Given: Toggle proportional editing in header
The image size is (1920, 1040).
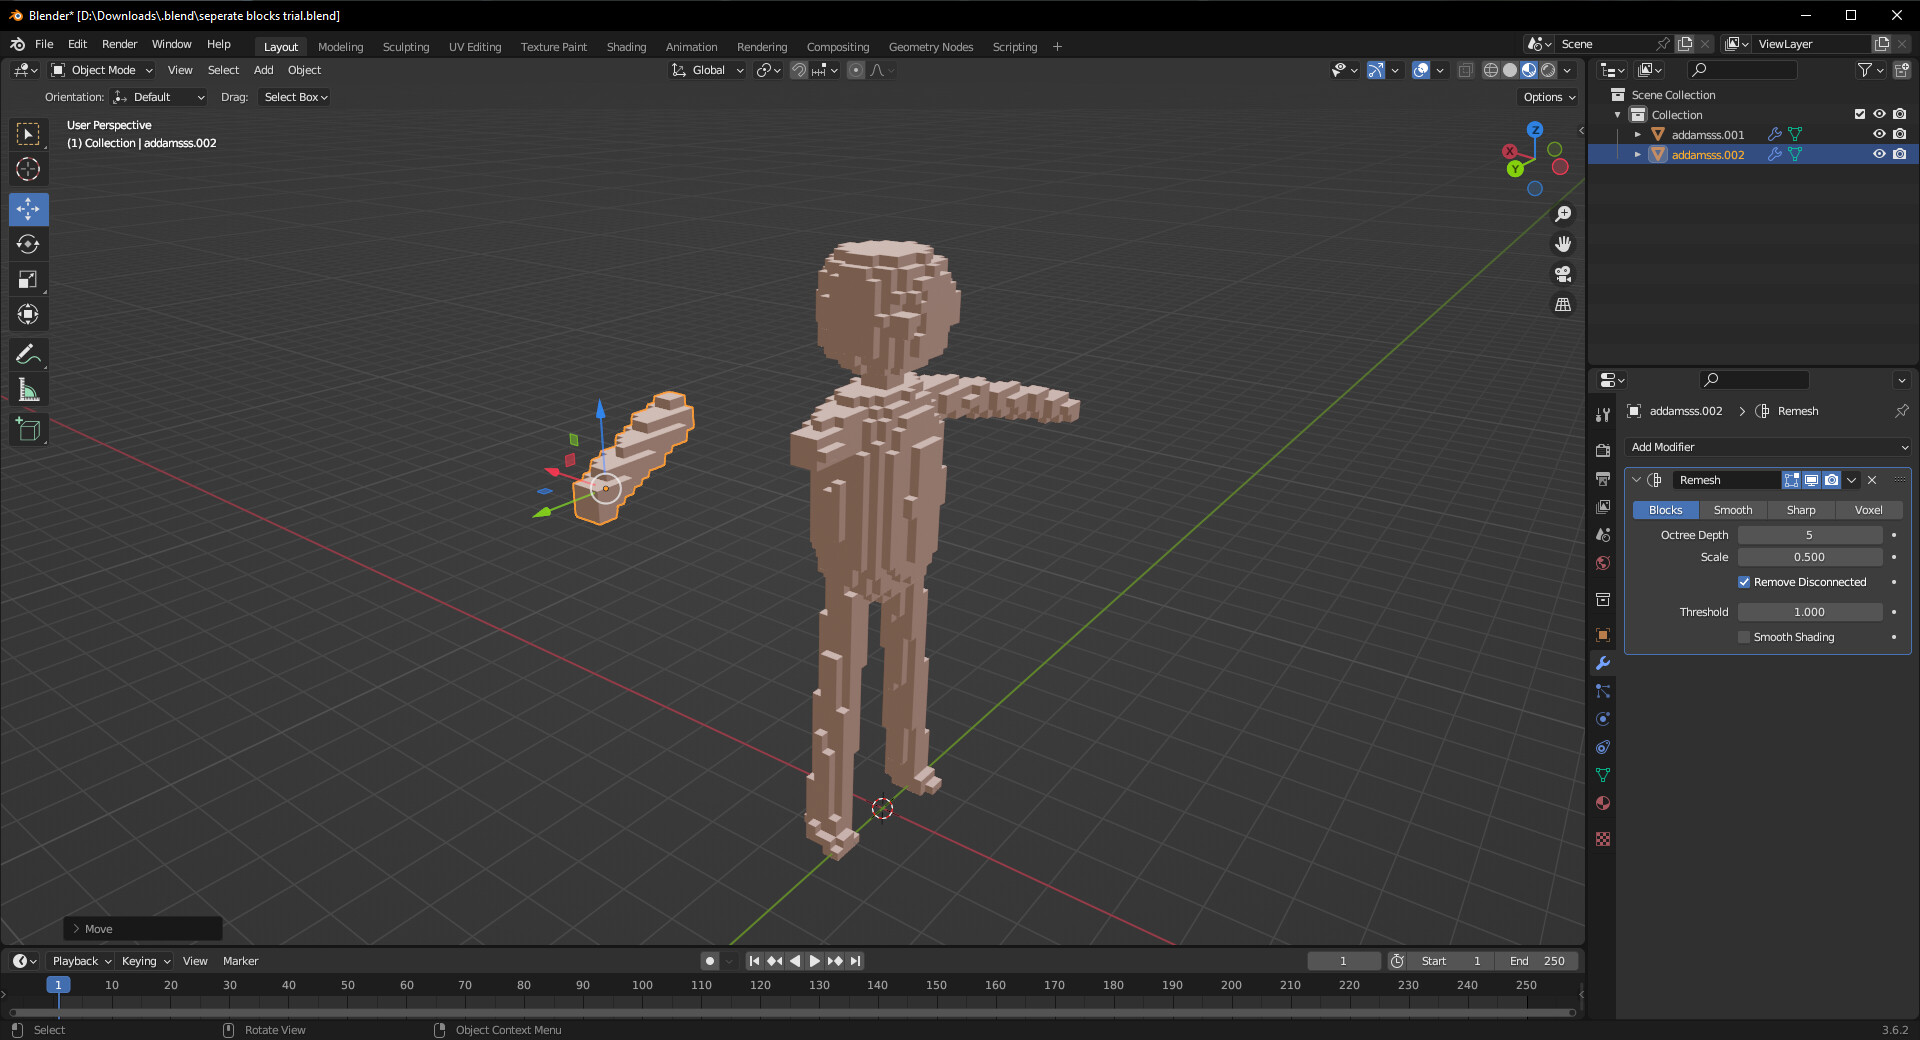Looking at the screenshot, I should coord(856,70).
